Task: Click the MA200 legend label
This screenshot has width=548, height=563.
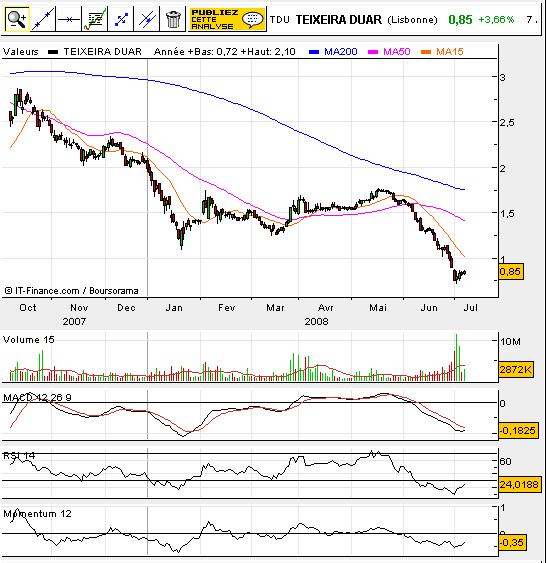Action: (340, 52)
